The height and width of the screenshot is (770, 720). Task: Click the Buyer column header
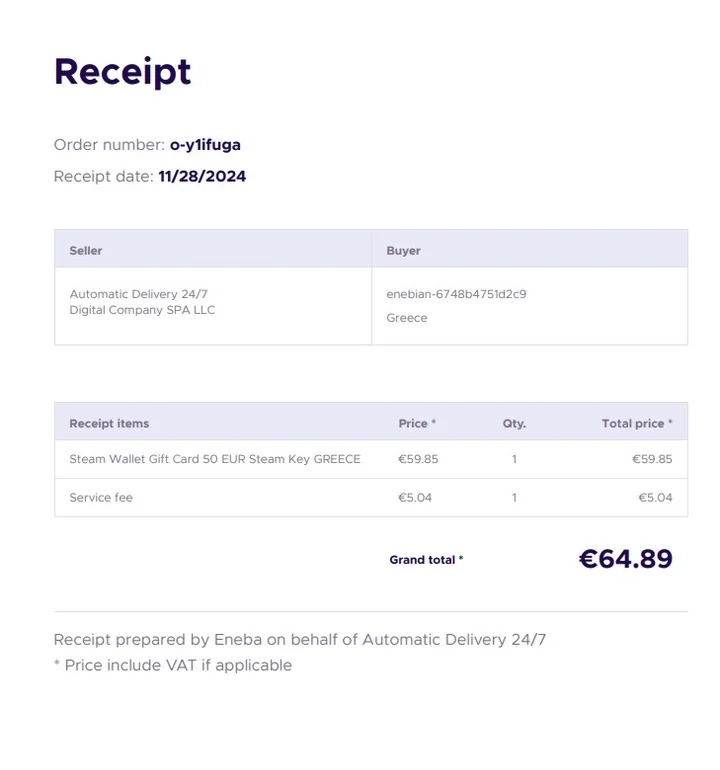pyautogui.click(x=403, y=251)
